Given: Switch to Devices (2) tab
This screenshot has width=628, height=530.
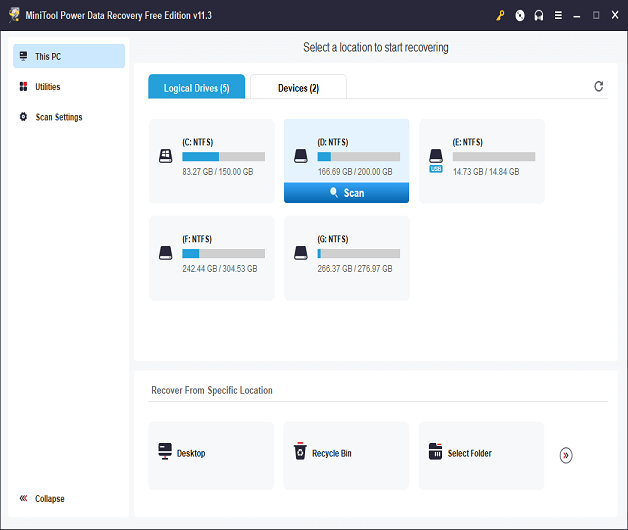Looking at the screenshot, I should pos(298,87).
